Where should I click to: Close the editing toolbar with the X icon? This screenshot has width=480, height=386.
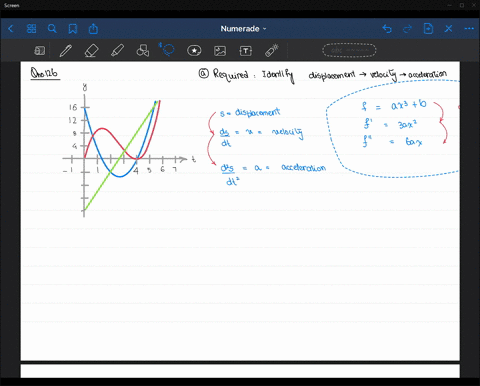[x=449, y=29]
